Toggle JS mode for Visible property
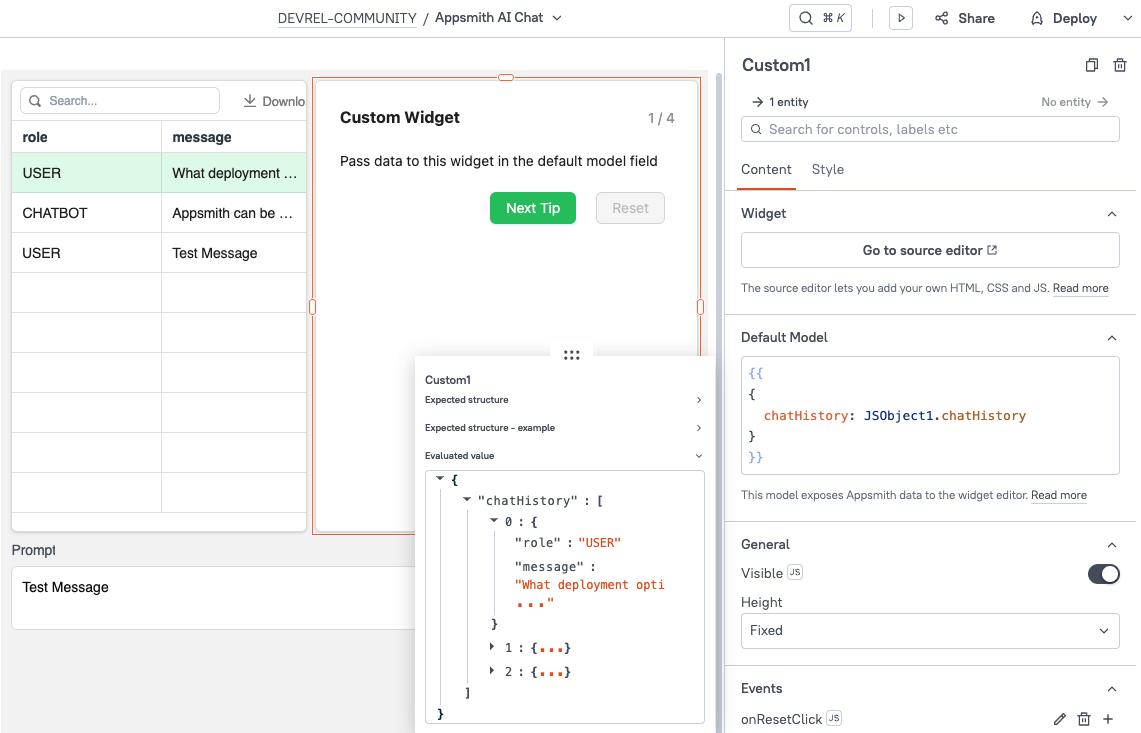The height and width of the screenshot is (733, 1141). click(795, 573)
